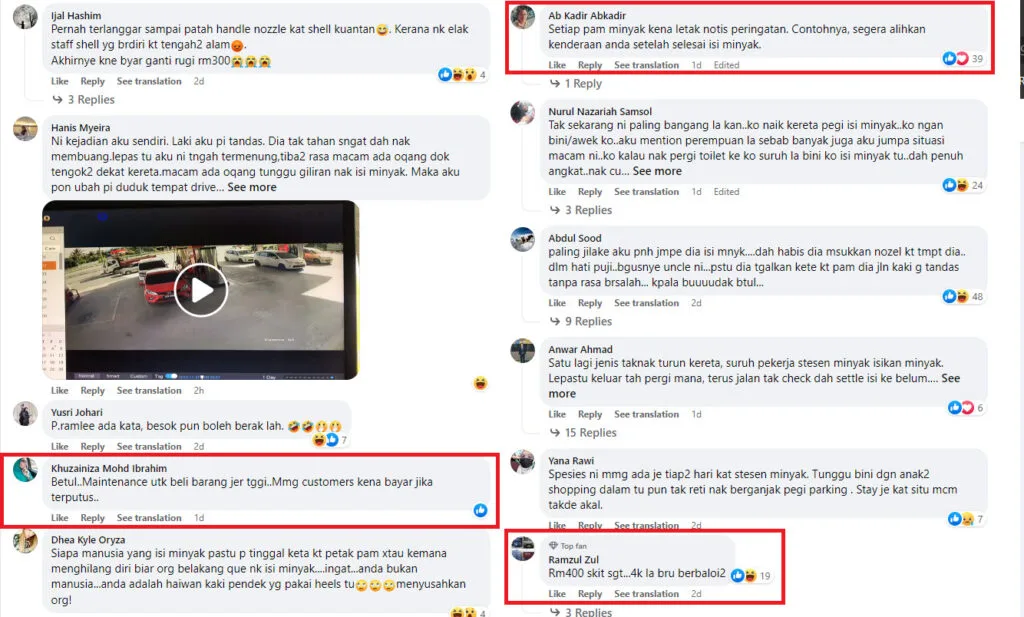Open Nurul Nazariah Samsol's avatar
1024x617 pixels.
pos(522,112)
